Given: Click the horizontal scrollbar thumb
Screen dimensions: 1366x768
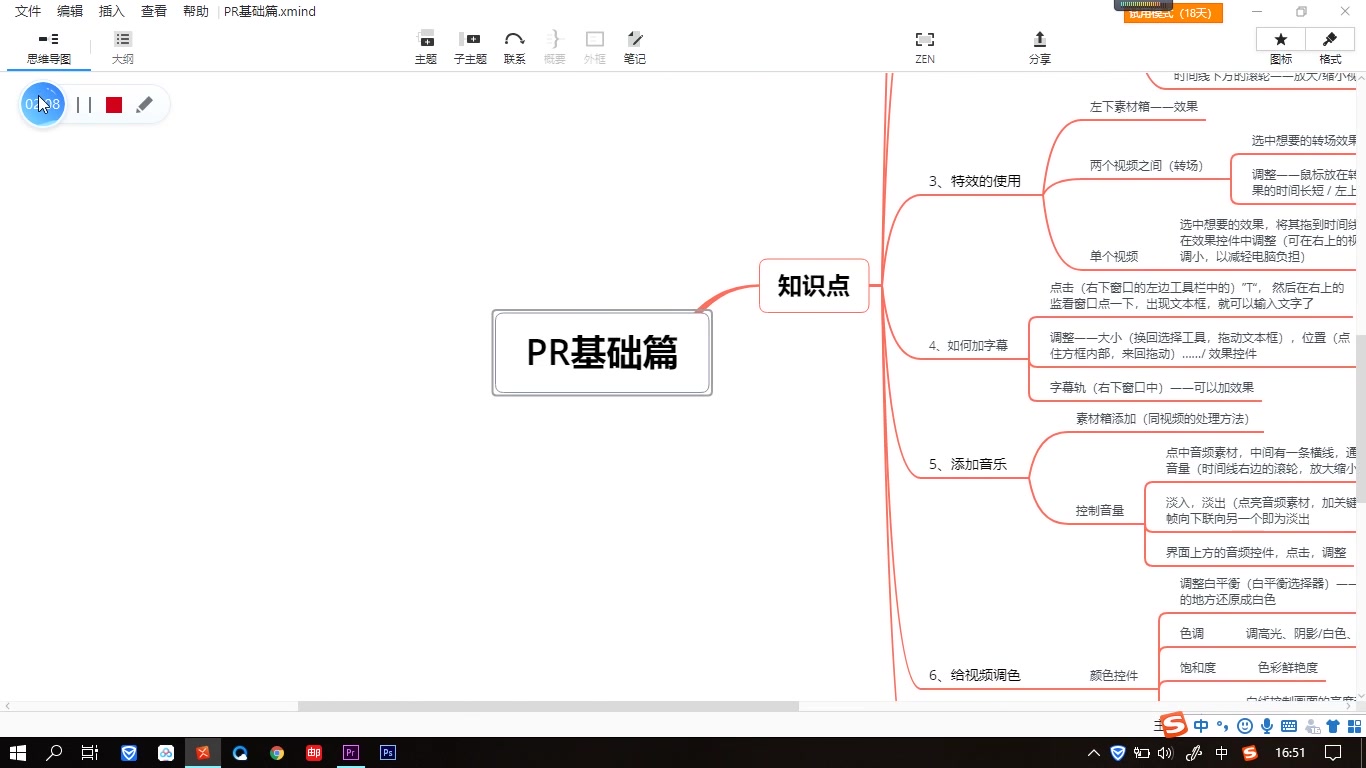Looking at the screenshot, I should [548, 706].
